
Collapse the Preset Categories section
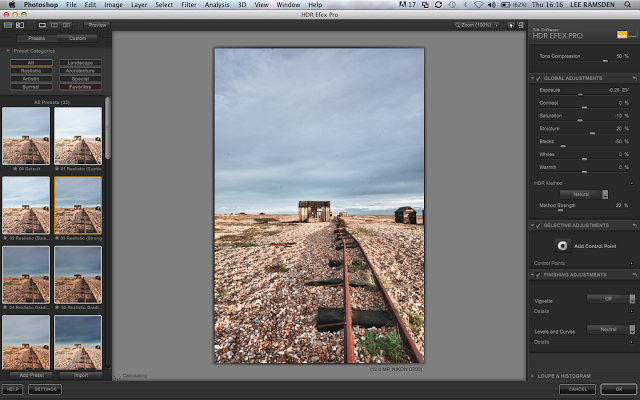click(7, 51)
